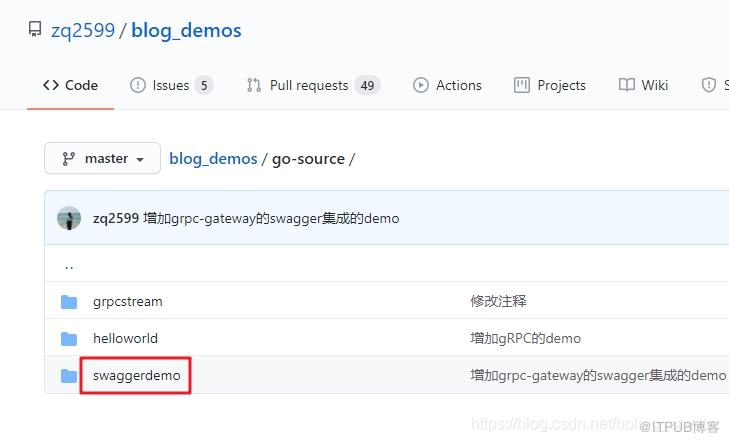Screen dimensions: 729x442
Task: Click the swaggerdemo folder icon
Action: tap(69, 375)
